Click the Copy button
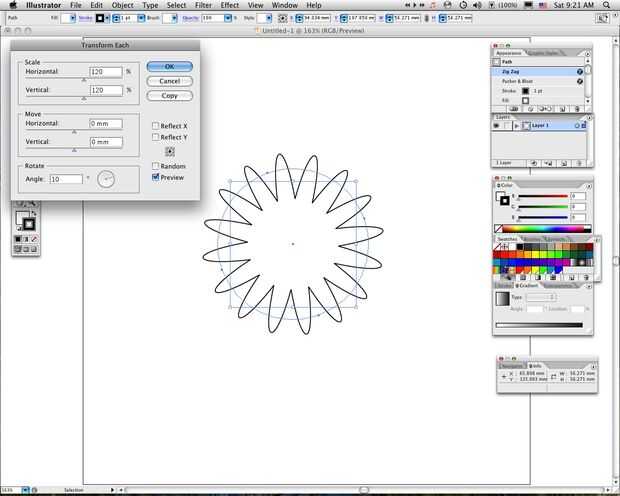620x496 pixels. coord(170,96)
